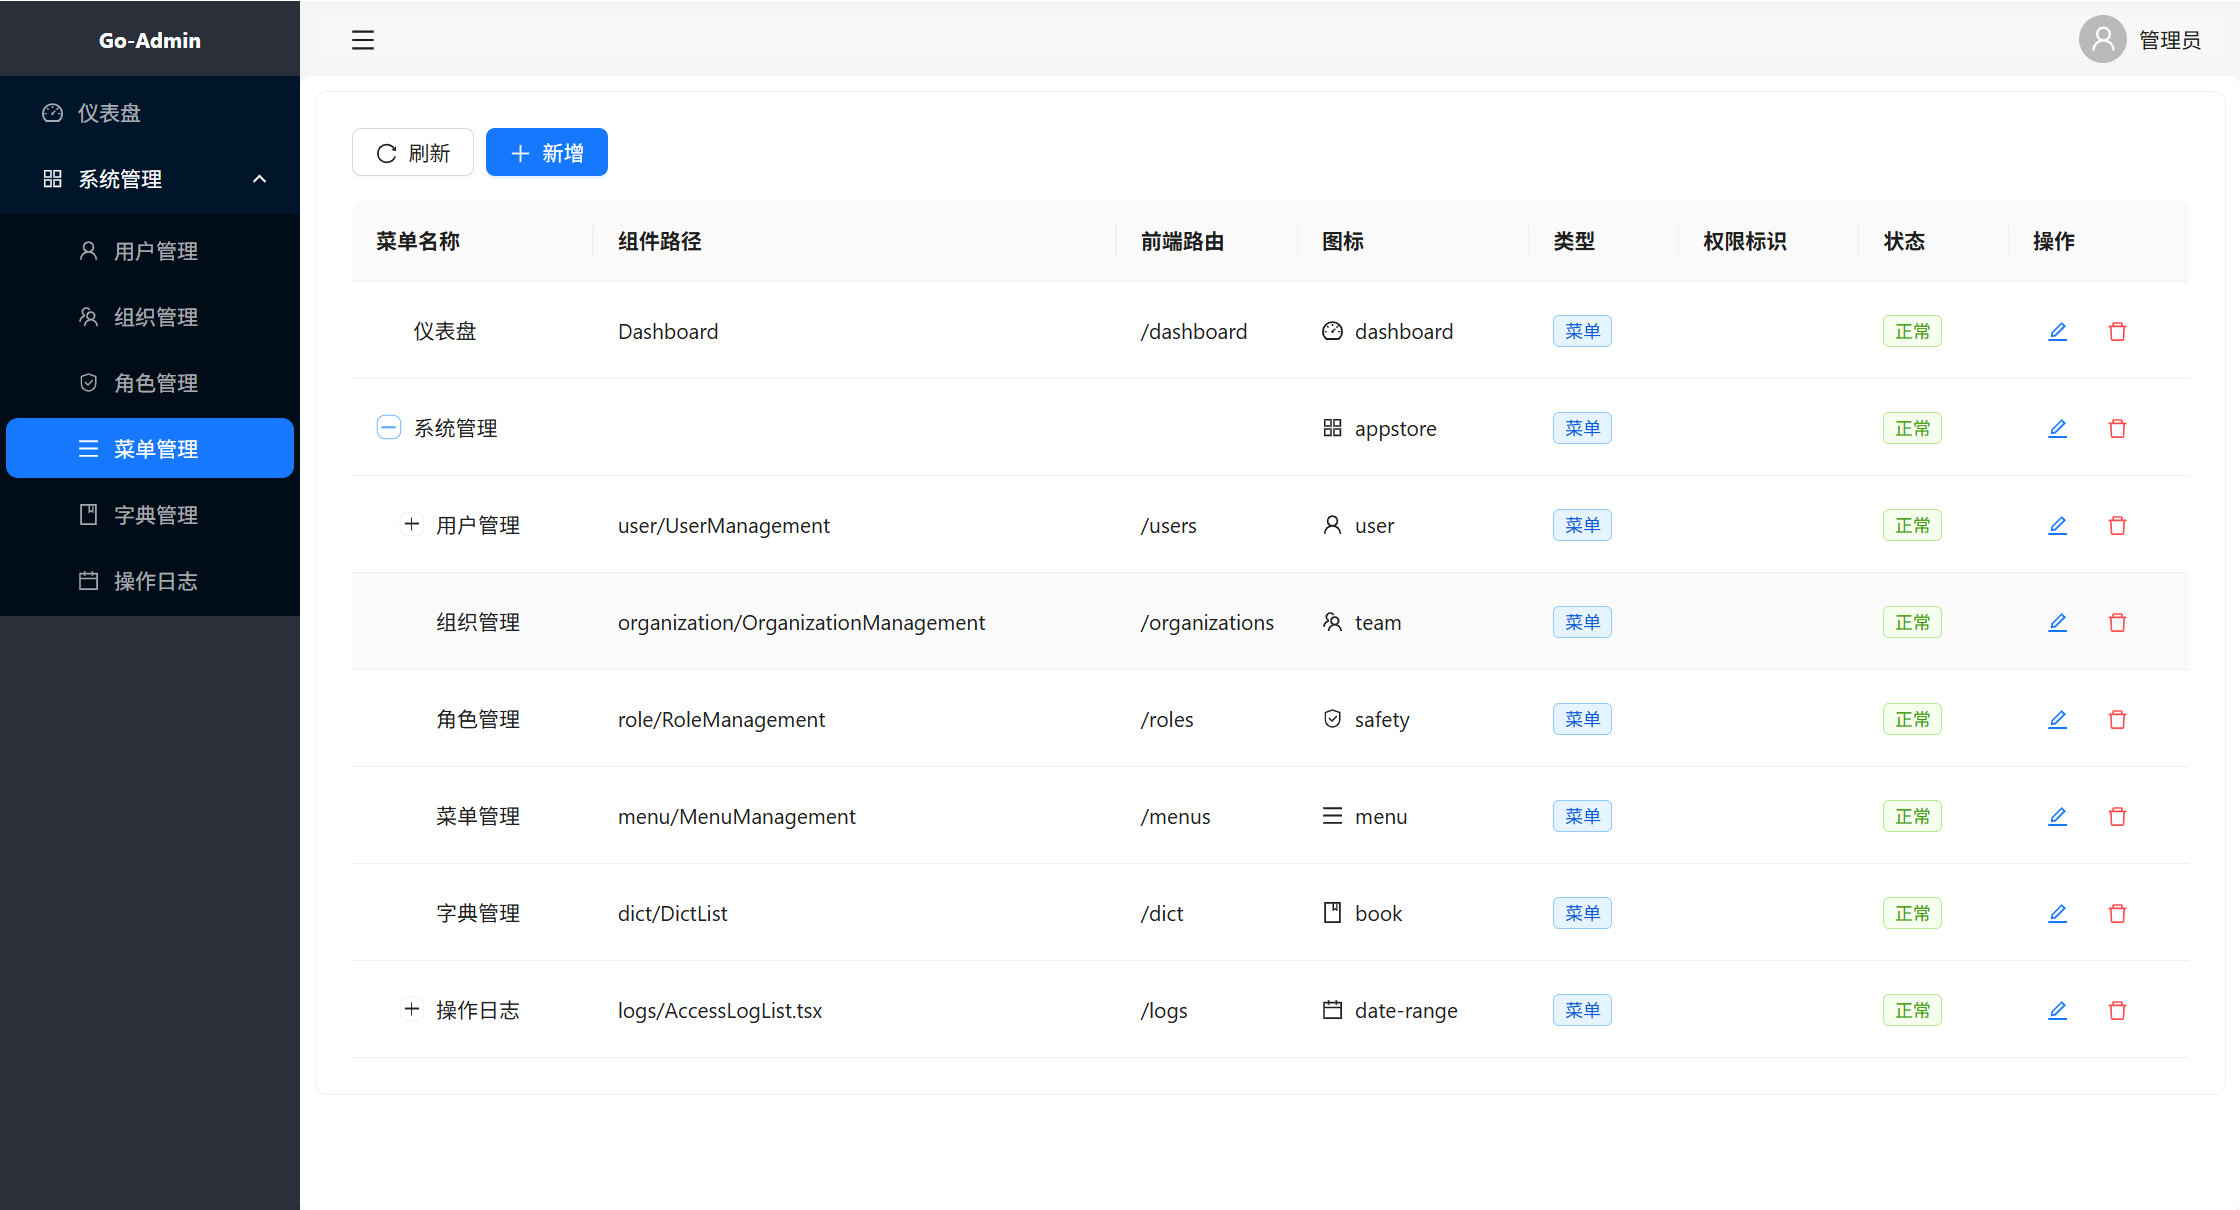Edit the 组织管理 menu entry
2240x1210 pixels.
(x=2057, y=622)
